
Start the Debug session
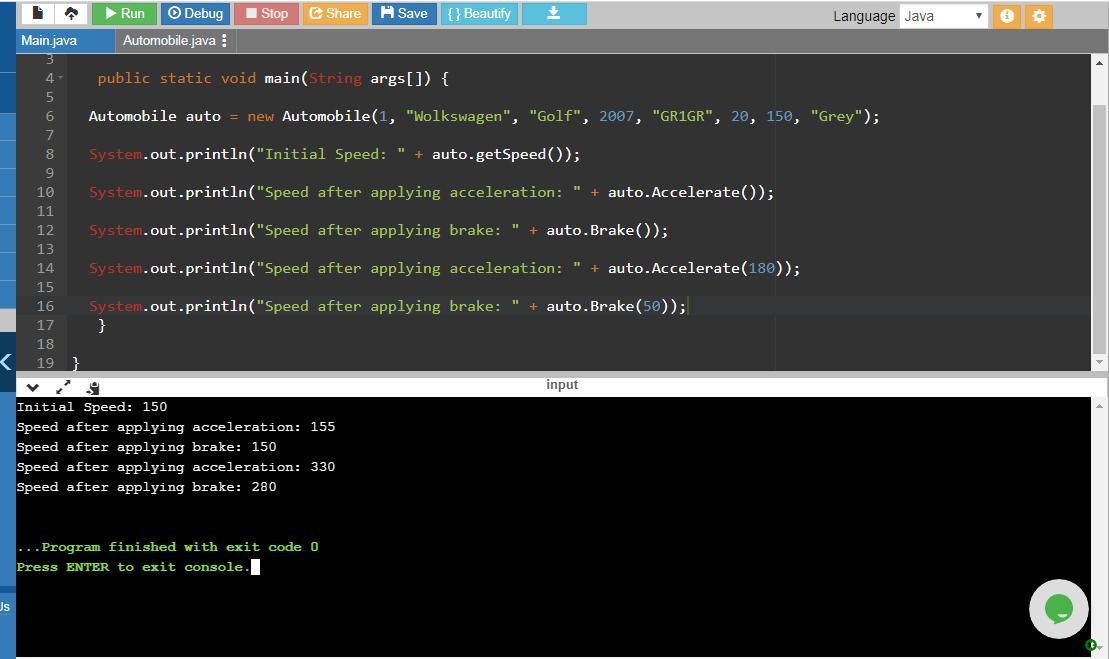pos(195,14)
